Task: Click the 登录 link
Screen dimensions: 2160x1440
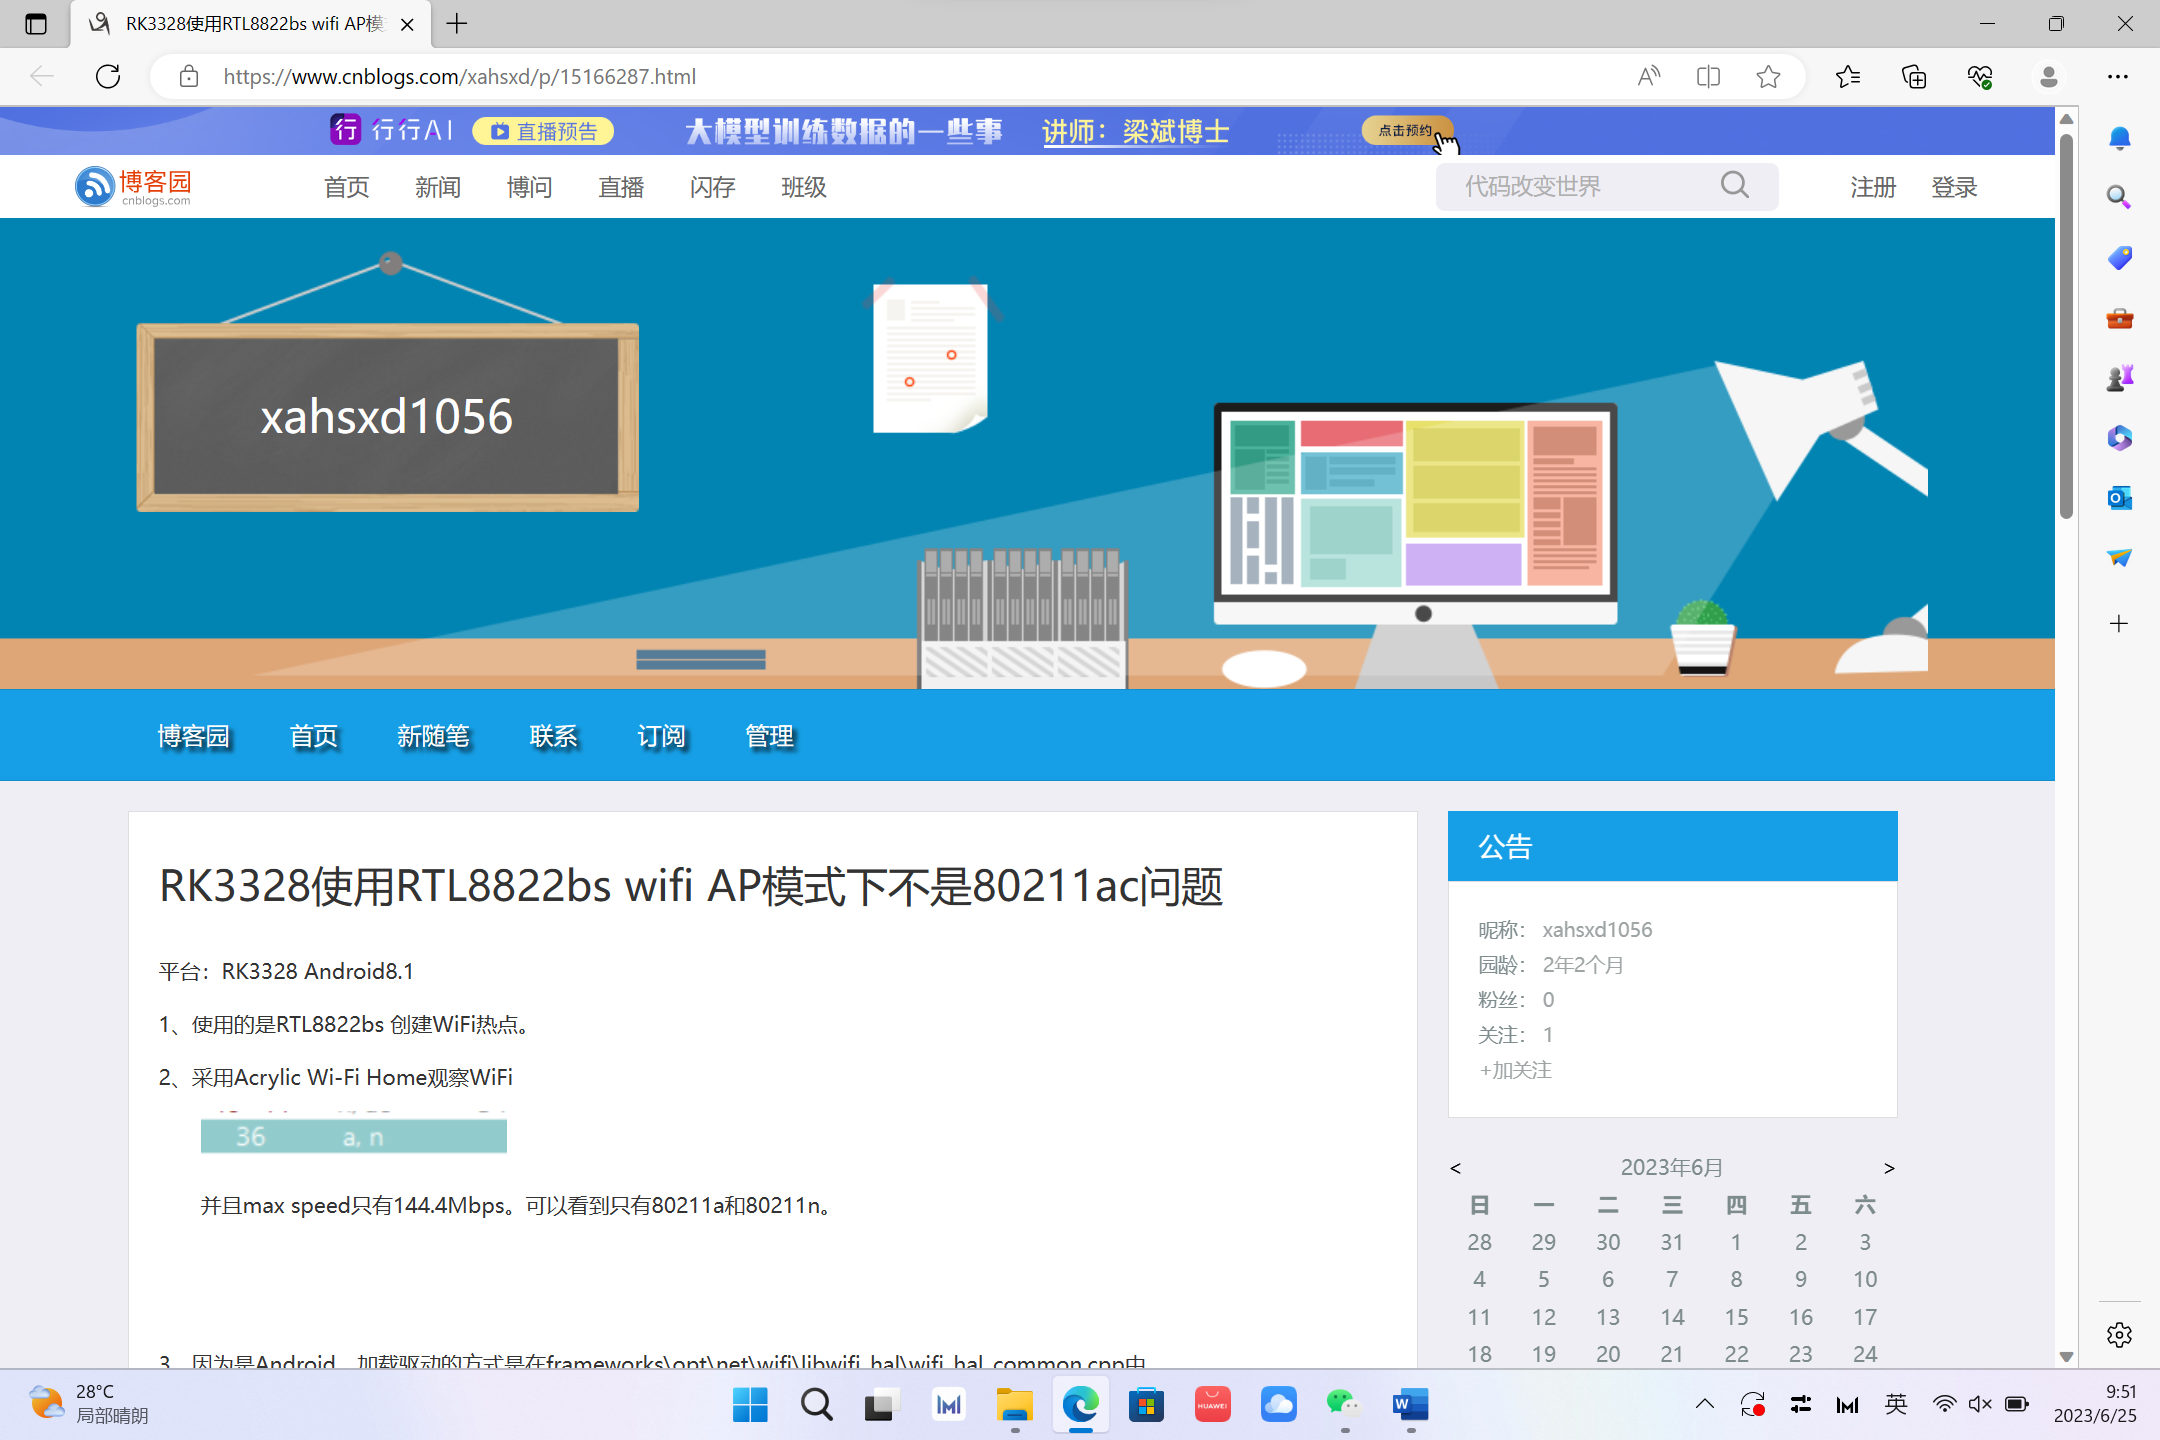Action: 1953,187
